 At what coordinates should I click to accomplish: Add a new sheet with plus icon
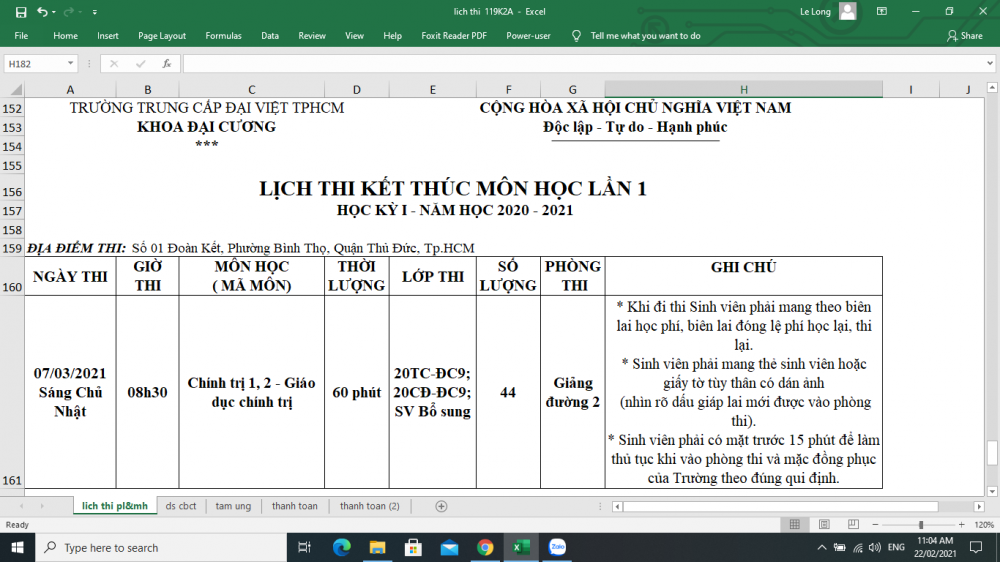[x=441, y=506]
